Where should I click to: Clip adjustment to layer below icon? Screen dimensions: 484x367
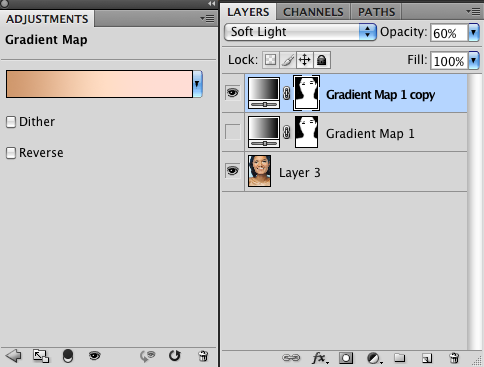click(x=68, y=356)
